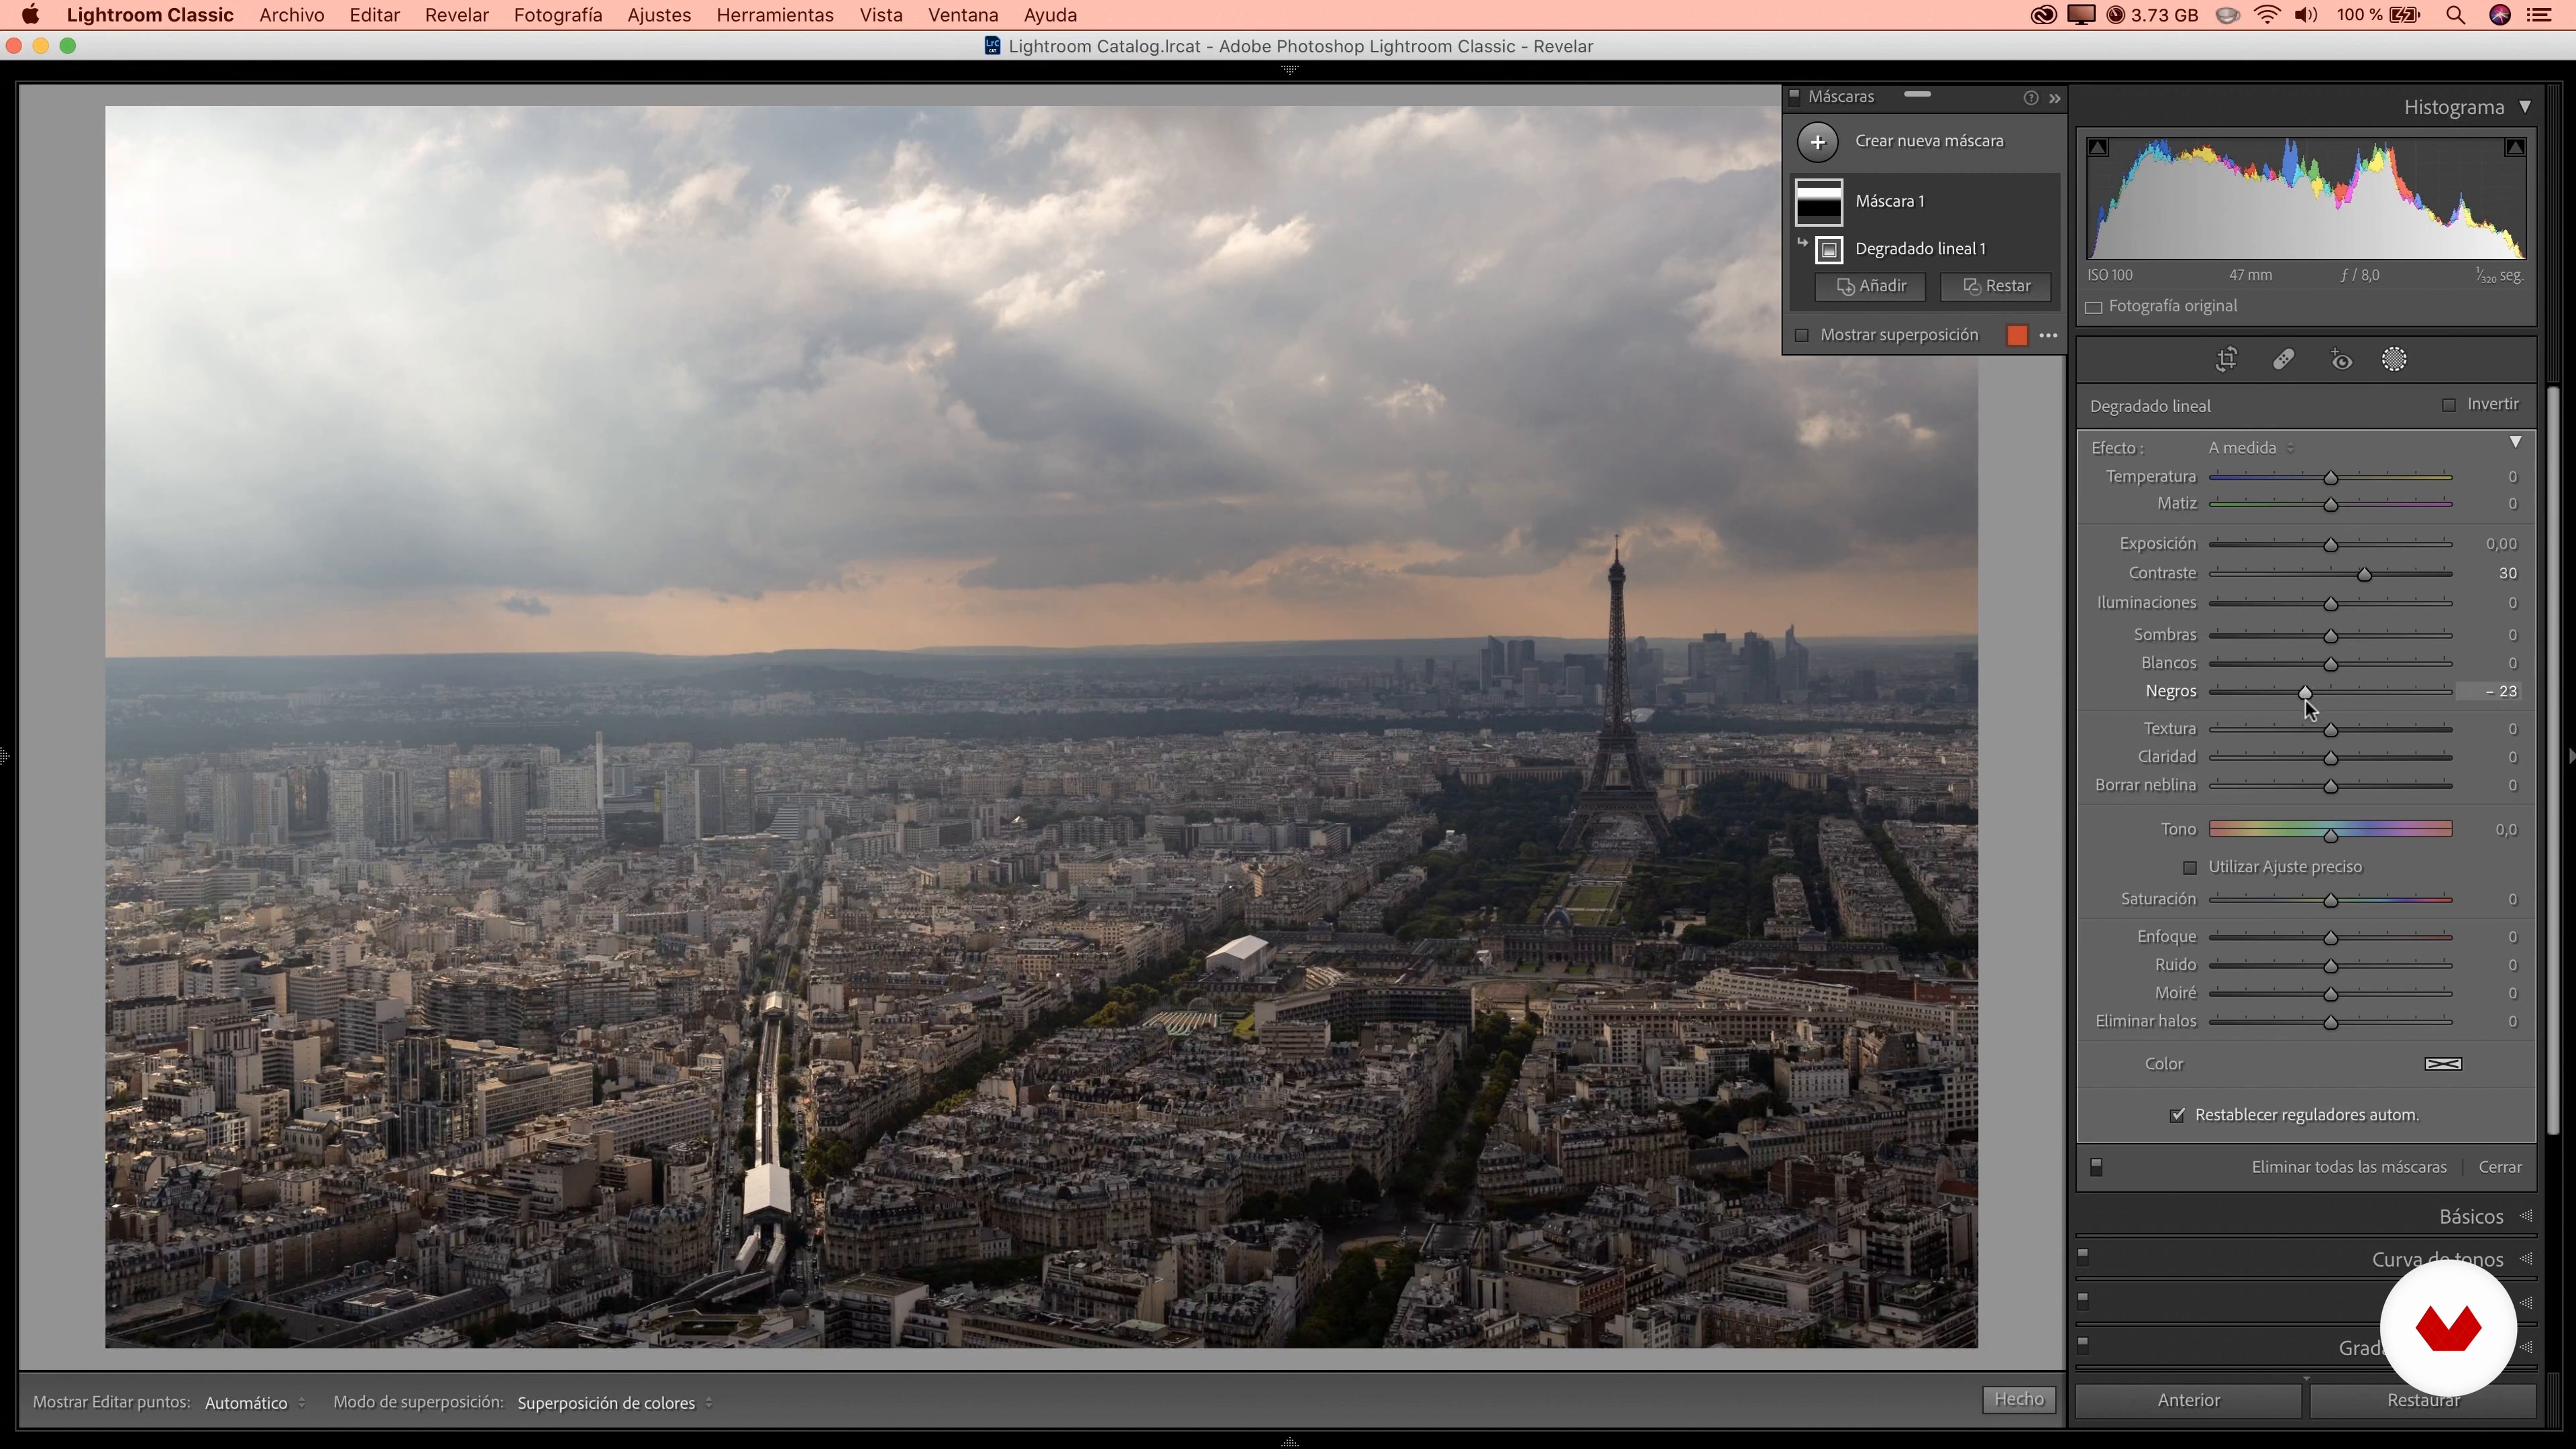Click the 'Degradado lineal 1' label
The width and height of the screenshot is (2576, 1449).
(x=1920, y=249)
